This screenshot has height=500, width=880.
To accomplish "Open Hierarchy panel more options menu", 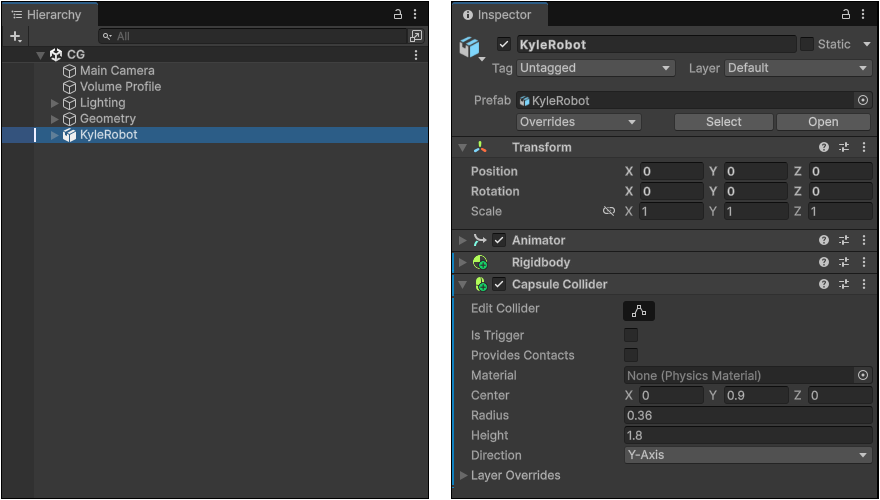I will point(415,15).
